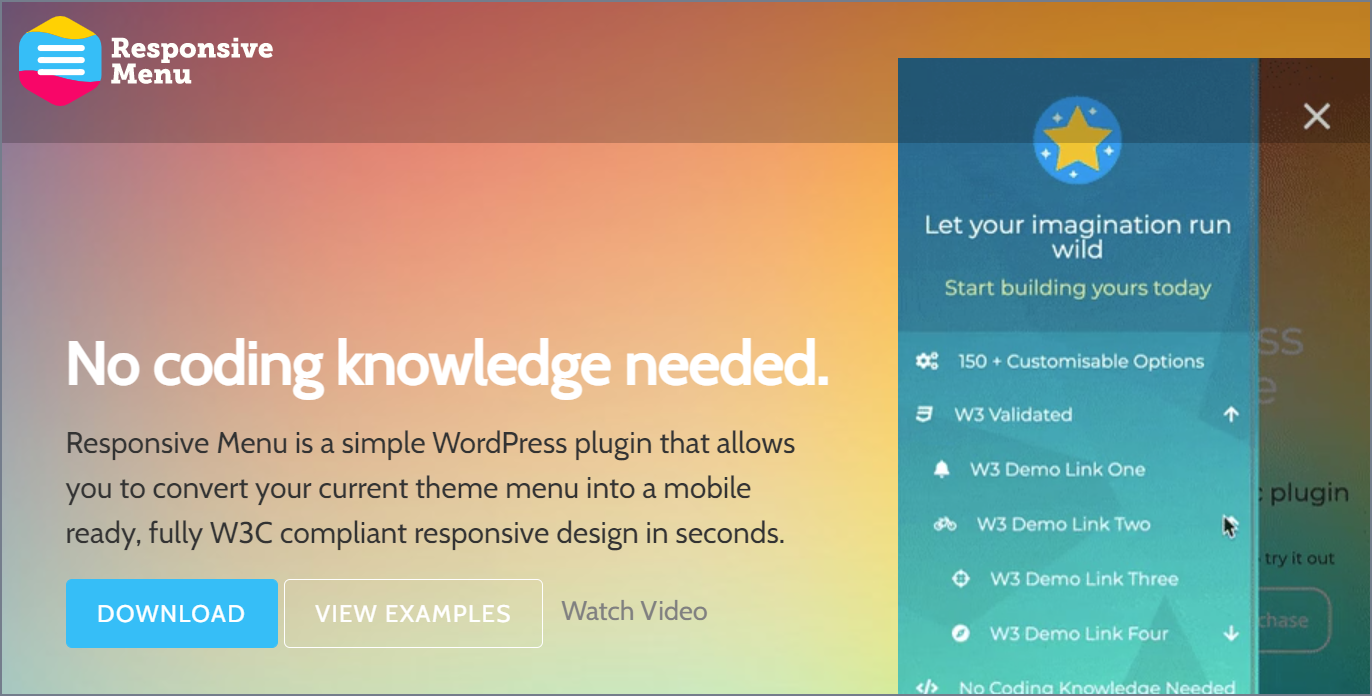Open the Responsive Menu hamburger logo icon

[x=61, y=60]
